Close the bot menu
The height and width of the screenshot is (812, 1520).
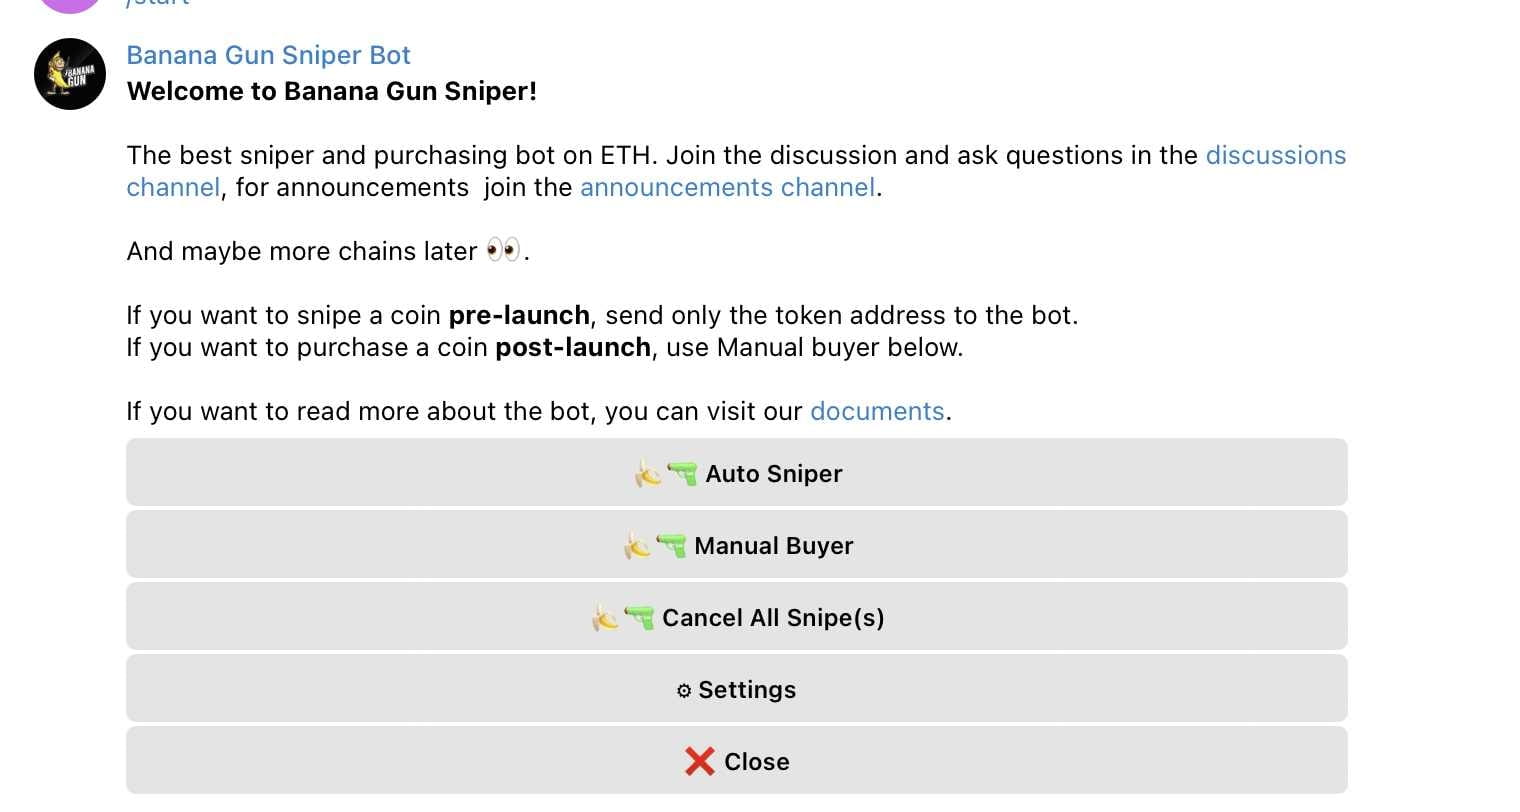[737, 761]
